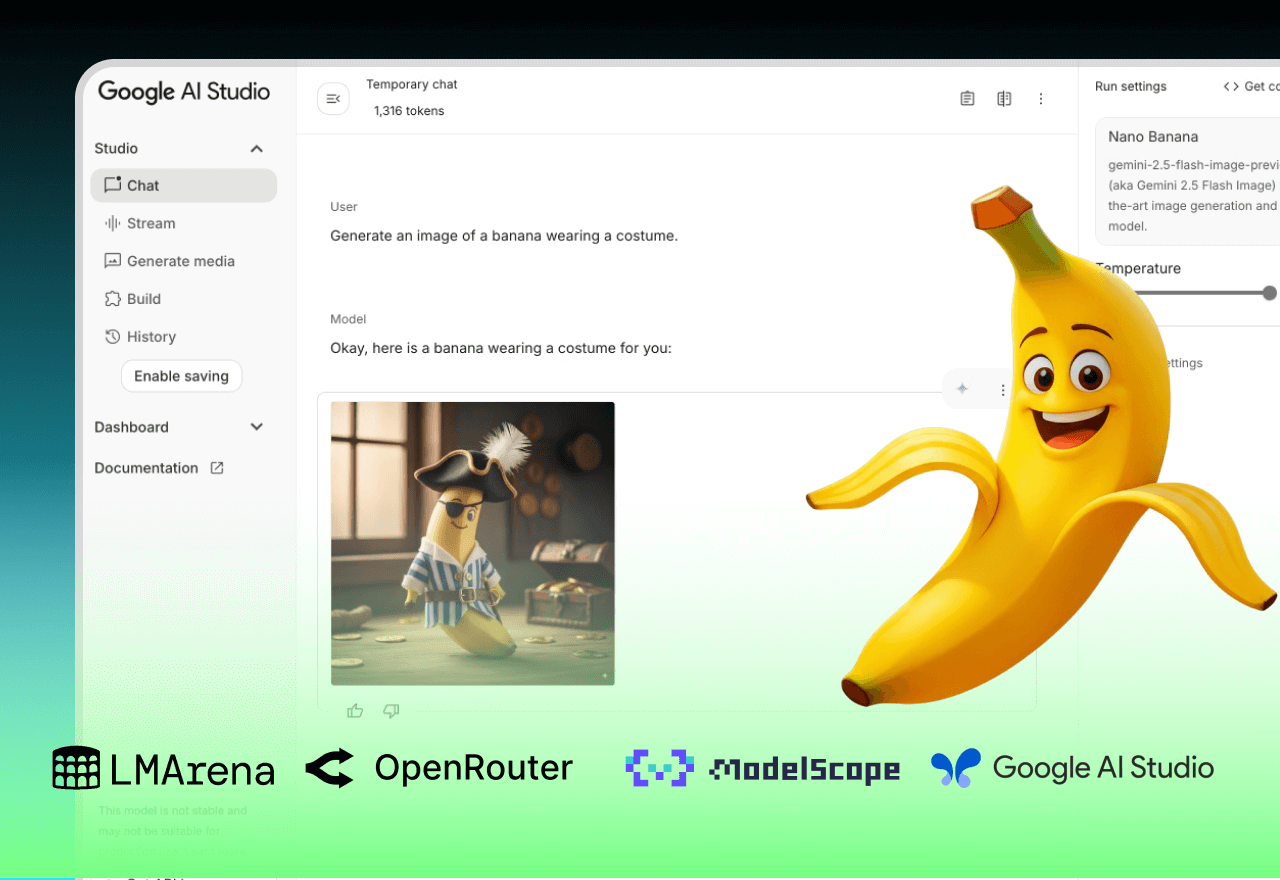
Task: Click the model reply text 'Okay, here is a banana'
Action: click(501, 349)
